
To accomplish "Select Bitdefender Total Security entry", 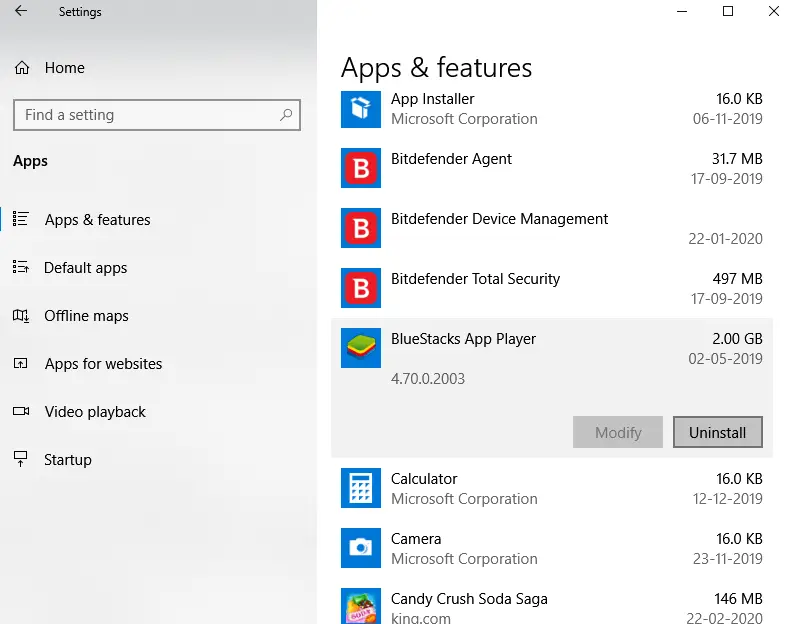I will coord(475,279).
